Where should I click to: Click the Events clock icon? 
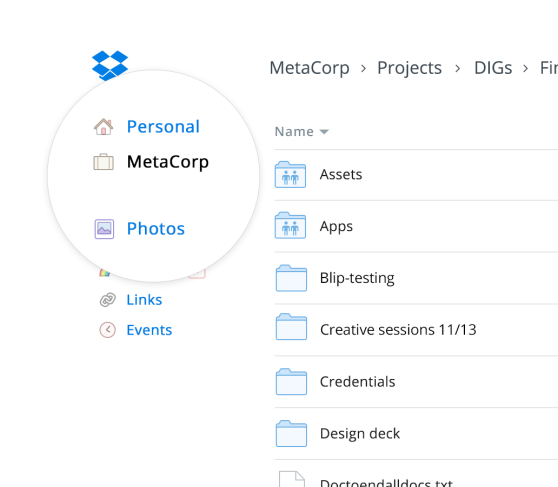tap(107, 330)
